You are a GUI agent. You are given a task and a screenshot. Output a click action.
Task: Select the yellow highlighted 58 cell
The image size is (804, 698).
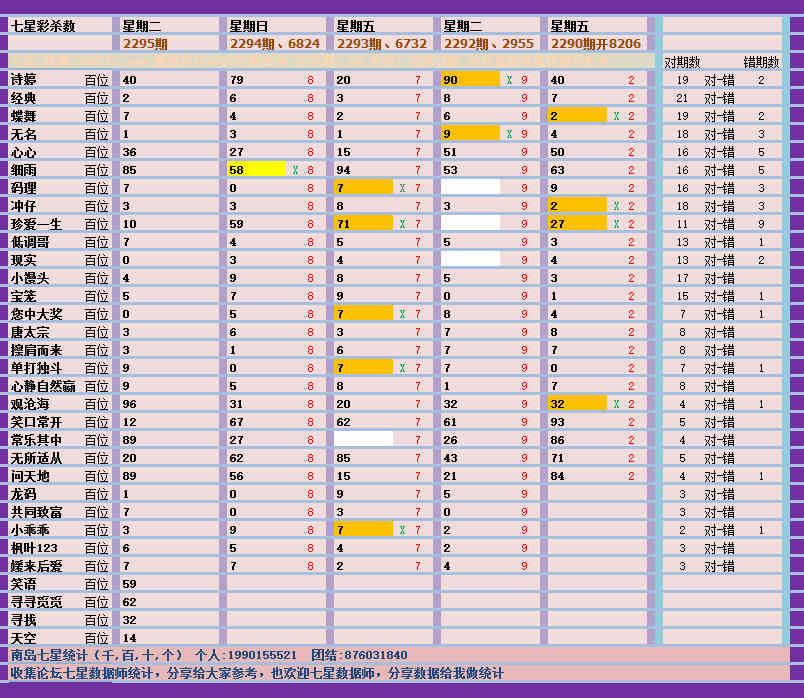[256, 170]
